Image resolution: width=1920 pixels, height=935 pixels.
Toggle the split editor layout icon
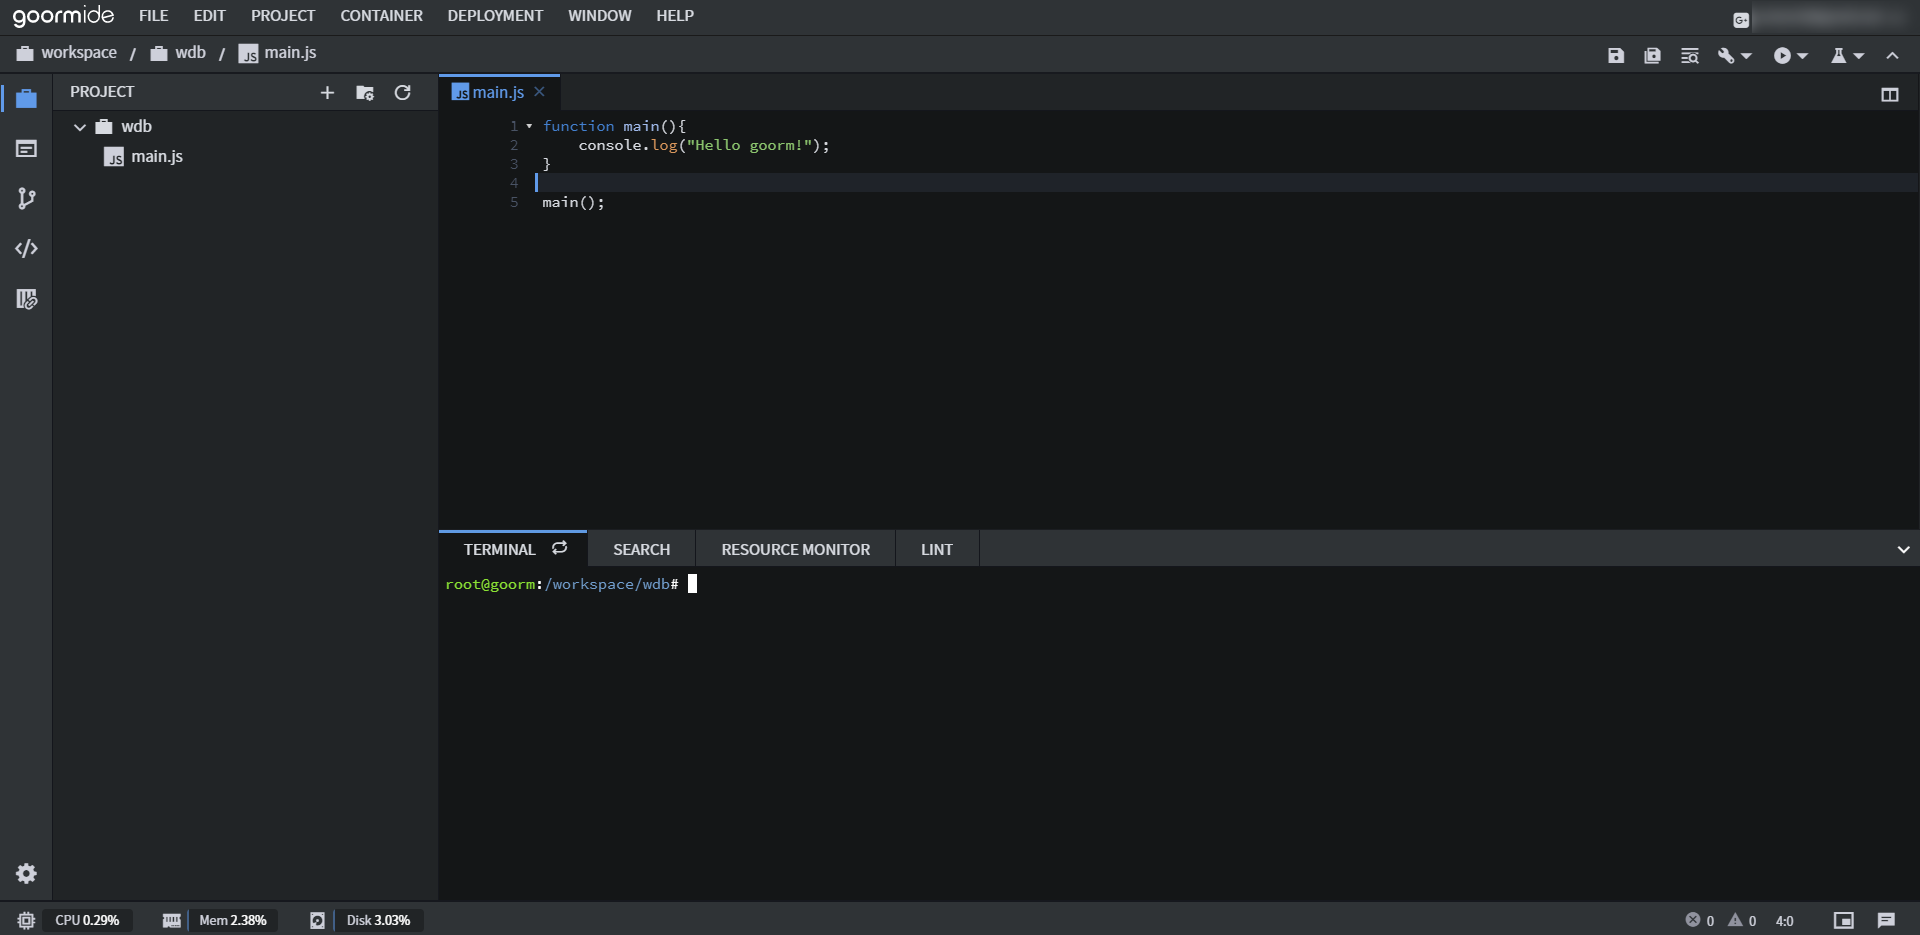click(1890, 95)
